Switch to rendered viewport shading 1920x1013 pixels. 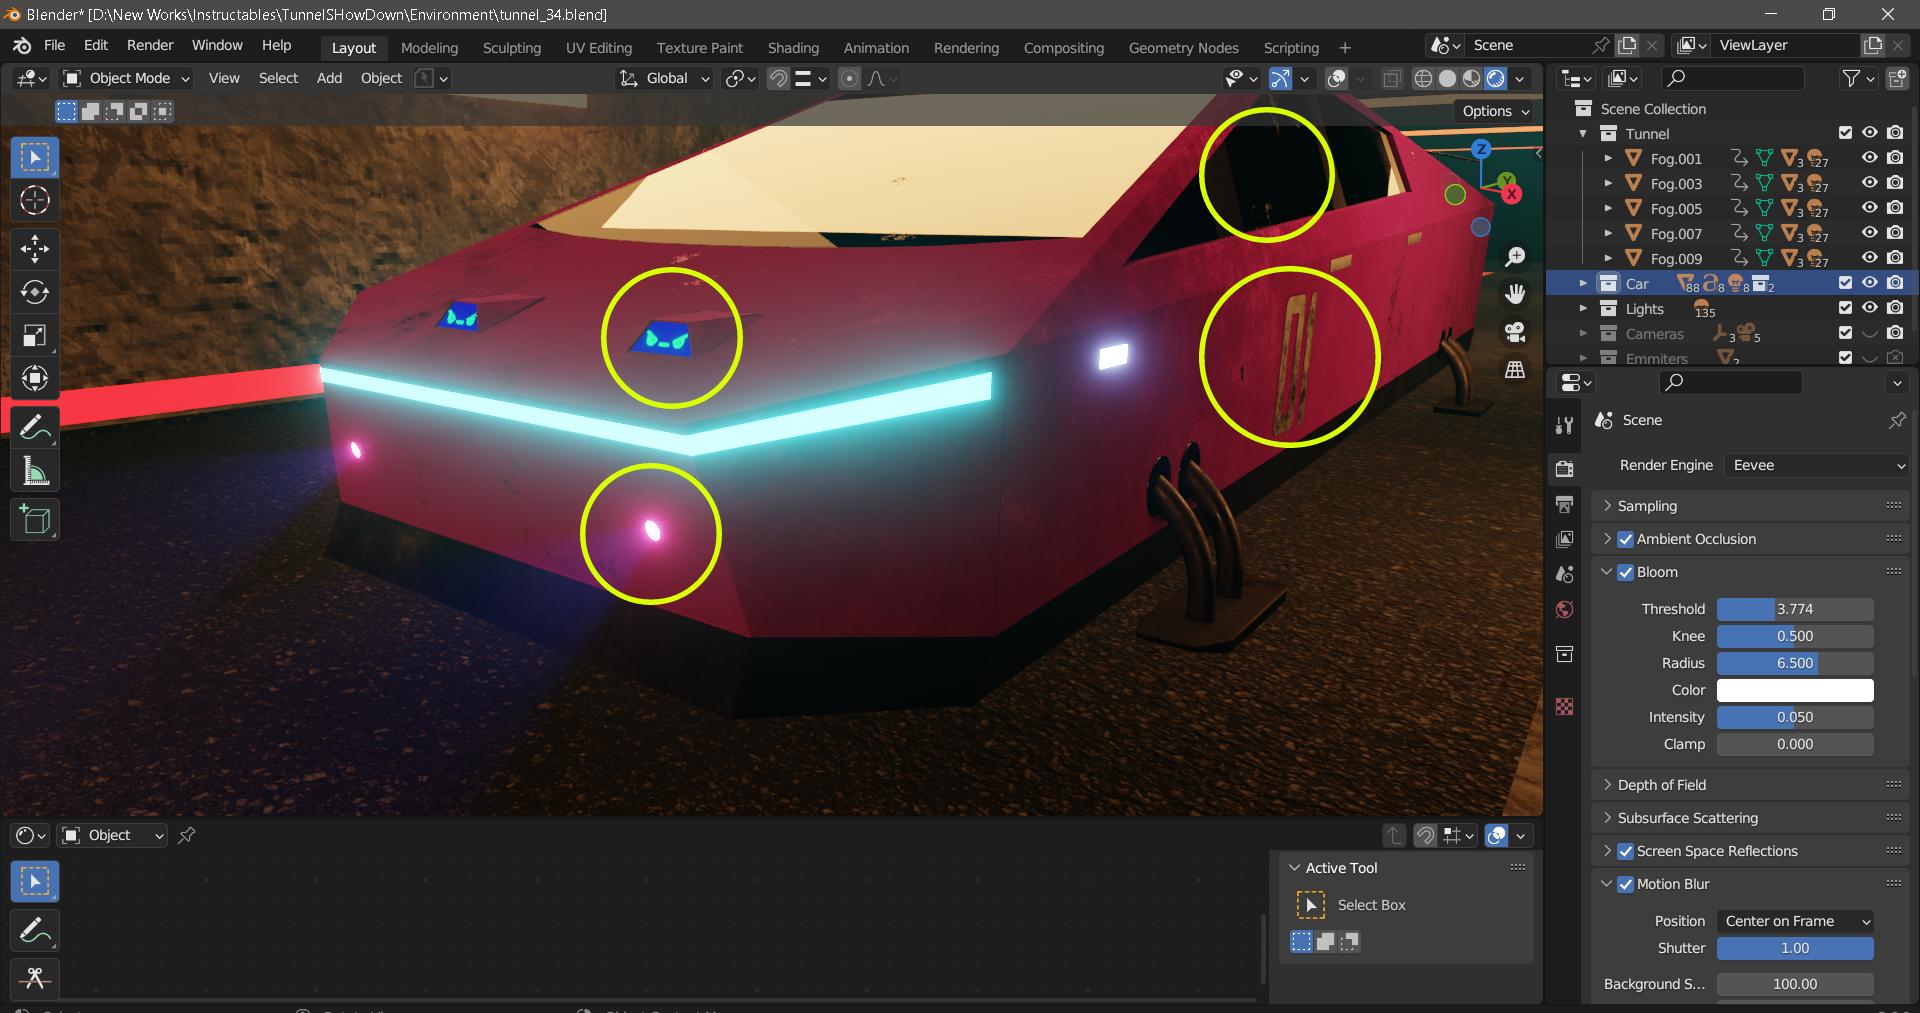pos(1496,79)
